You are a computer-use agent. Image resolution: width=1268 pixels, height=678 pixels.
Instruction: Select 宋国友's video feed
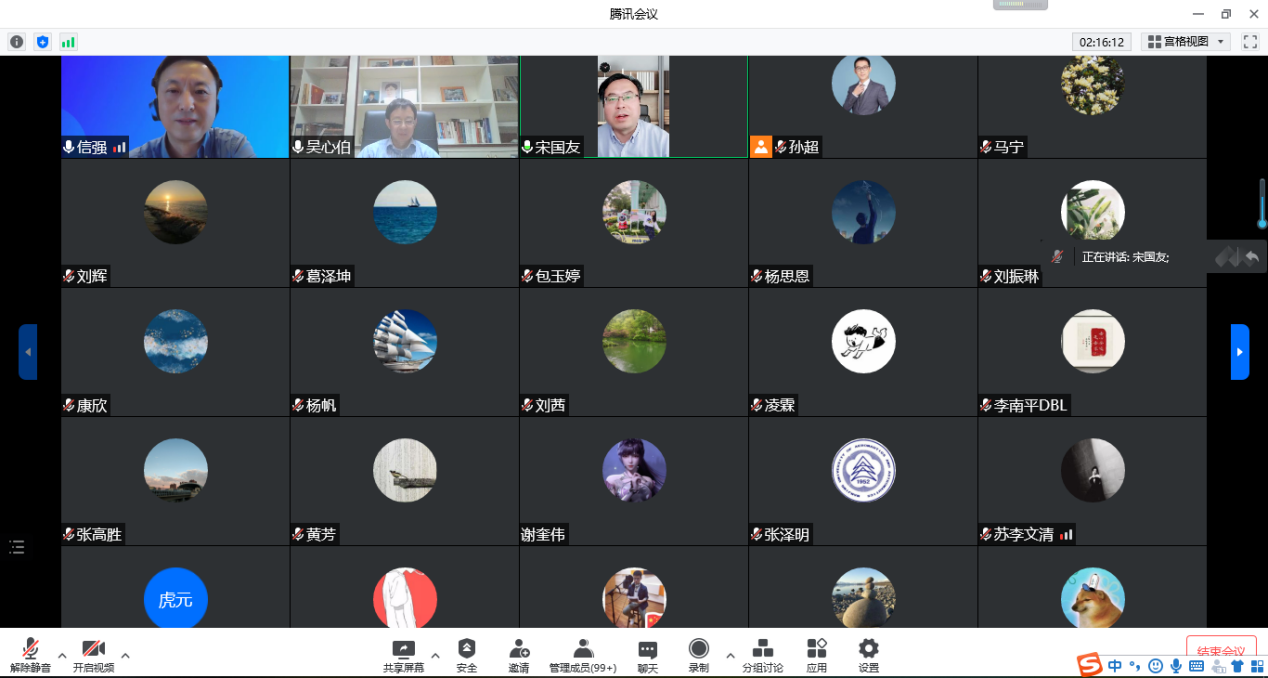(x=633, y=107)
